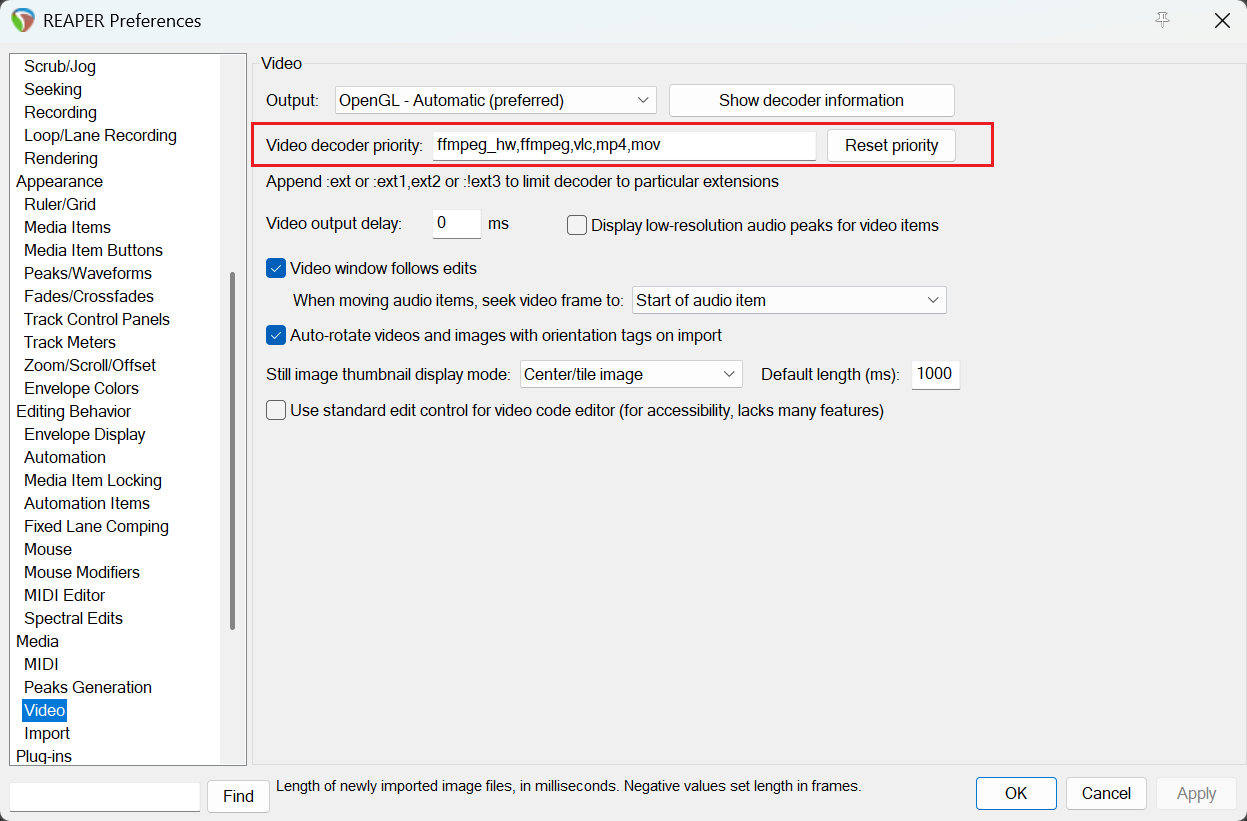1247x821 pixels.
Task: Select Automation Items page
Action: 87,503
